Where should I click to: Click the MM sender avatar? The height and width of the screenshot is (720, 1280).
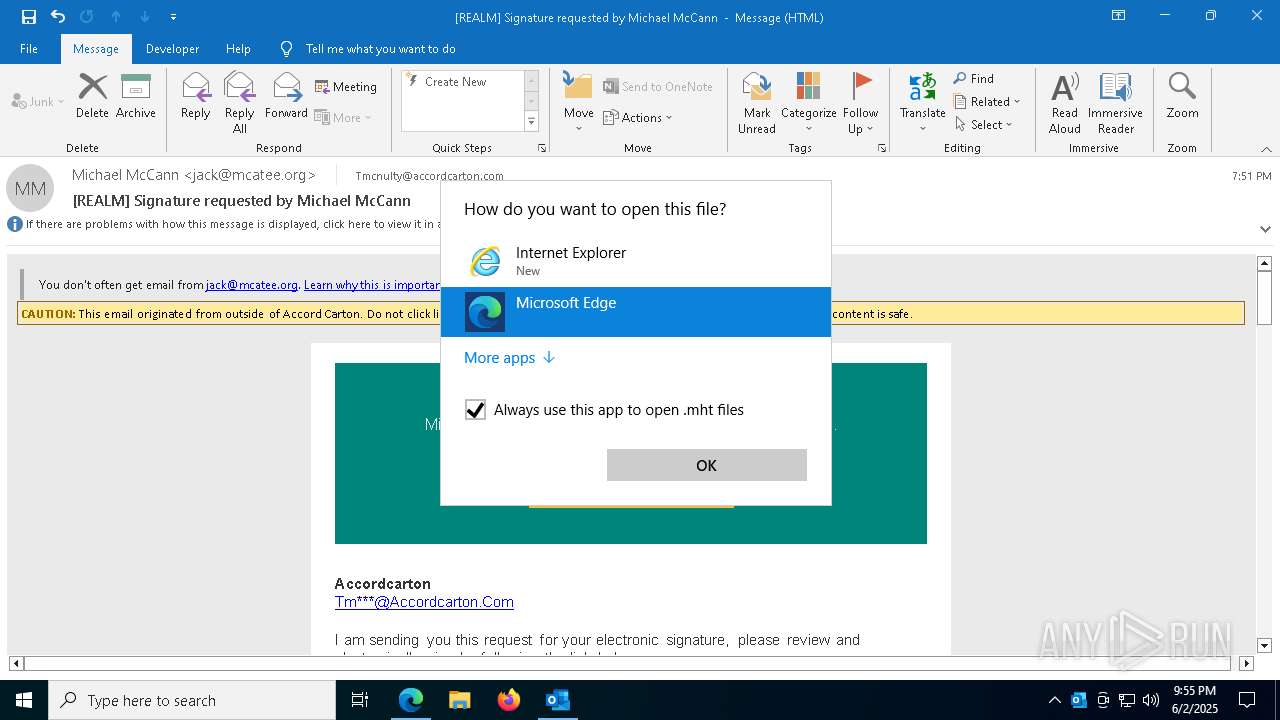pos(30,188)
